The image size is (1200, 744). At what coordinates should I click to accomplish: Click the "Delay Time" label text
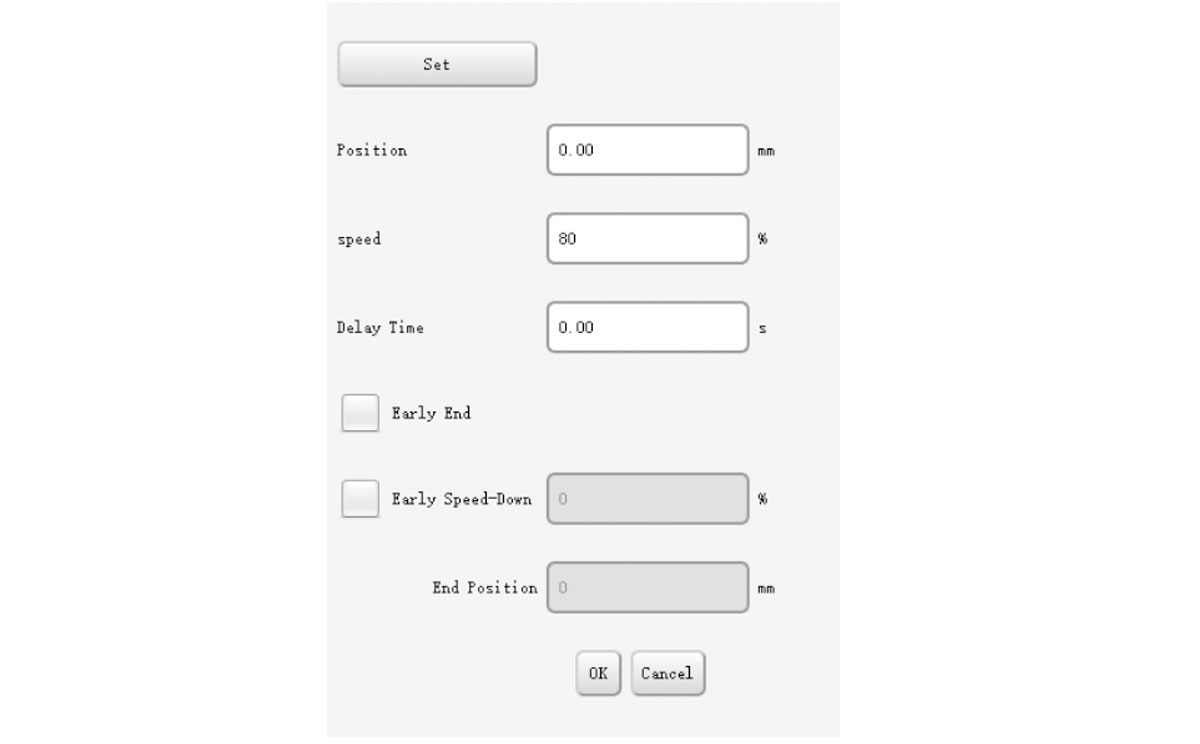coord(380,328)
